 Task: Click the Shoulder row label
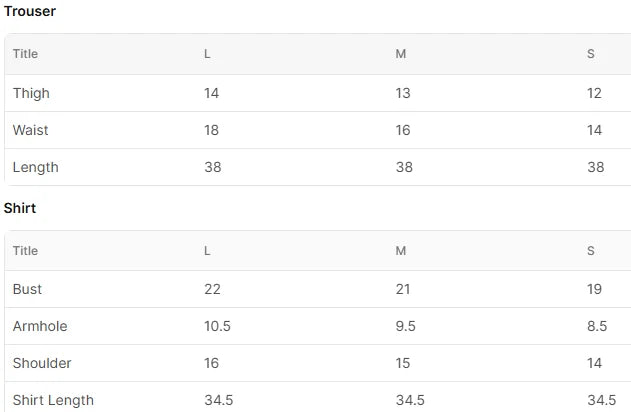point(42,363)
